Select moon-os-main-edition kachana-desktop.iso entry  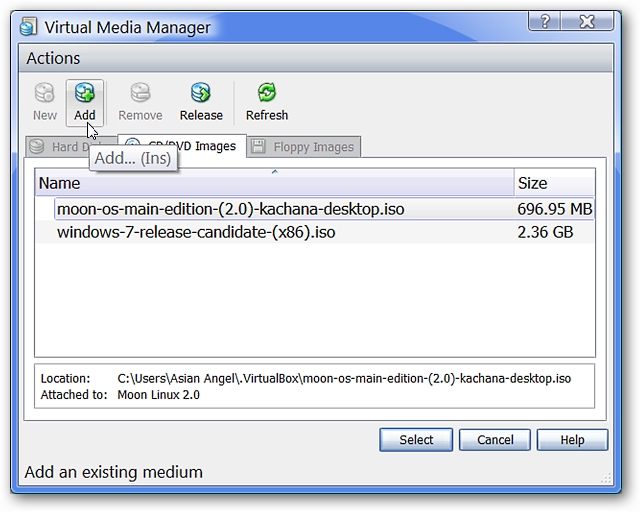[x=315, y=209]
